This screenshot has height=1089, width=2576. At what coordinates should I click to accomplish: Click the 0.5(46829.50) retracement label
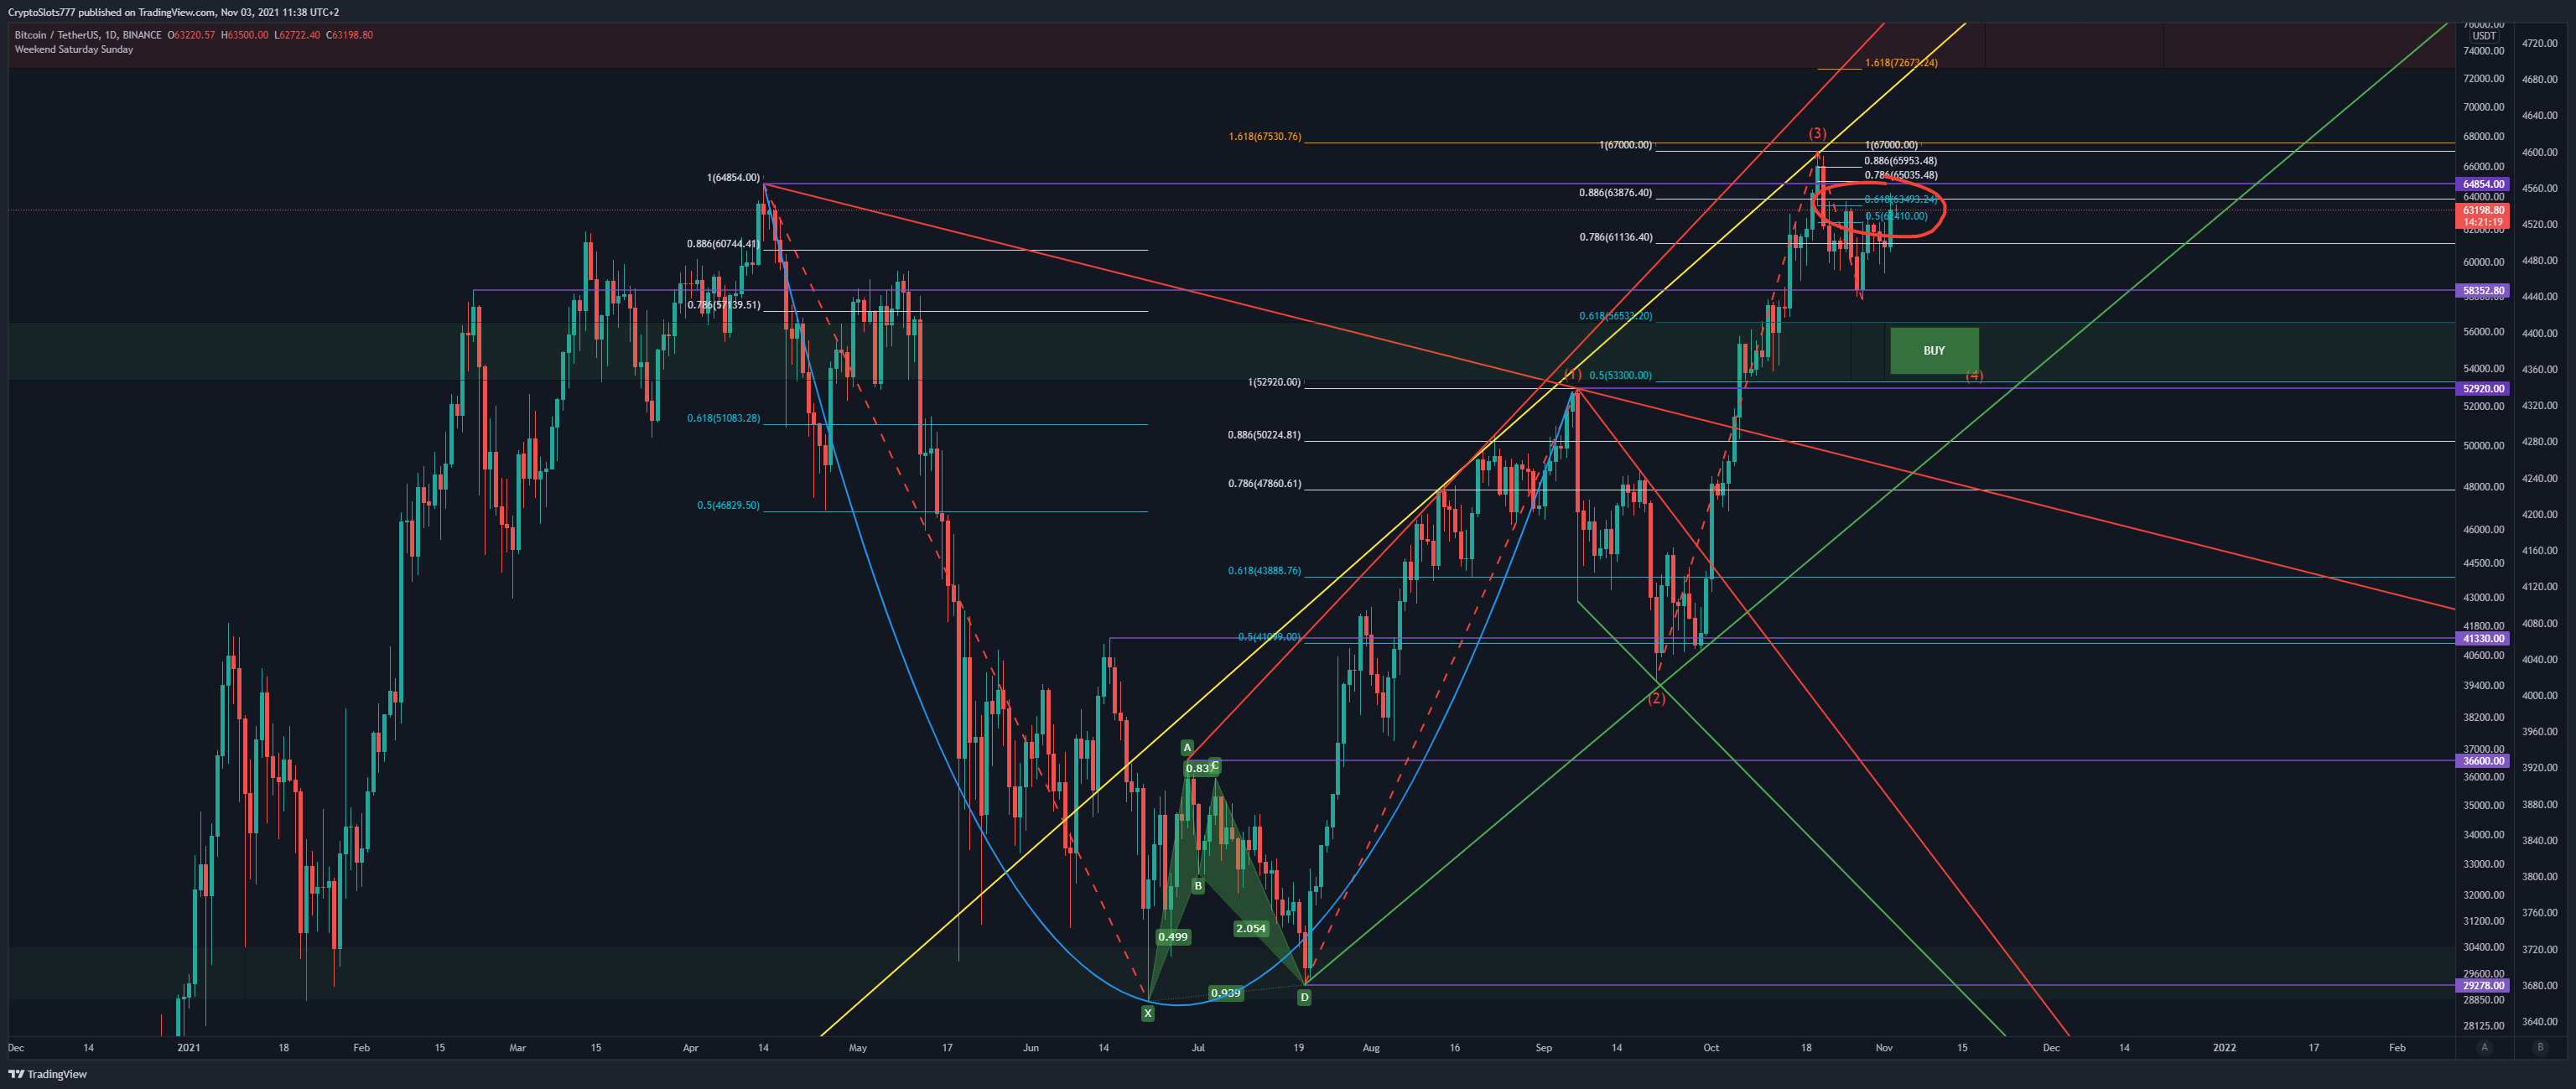point(728,505)
